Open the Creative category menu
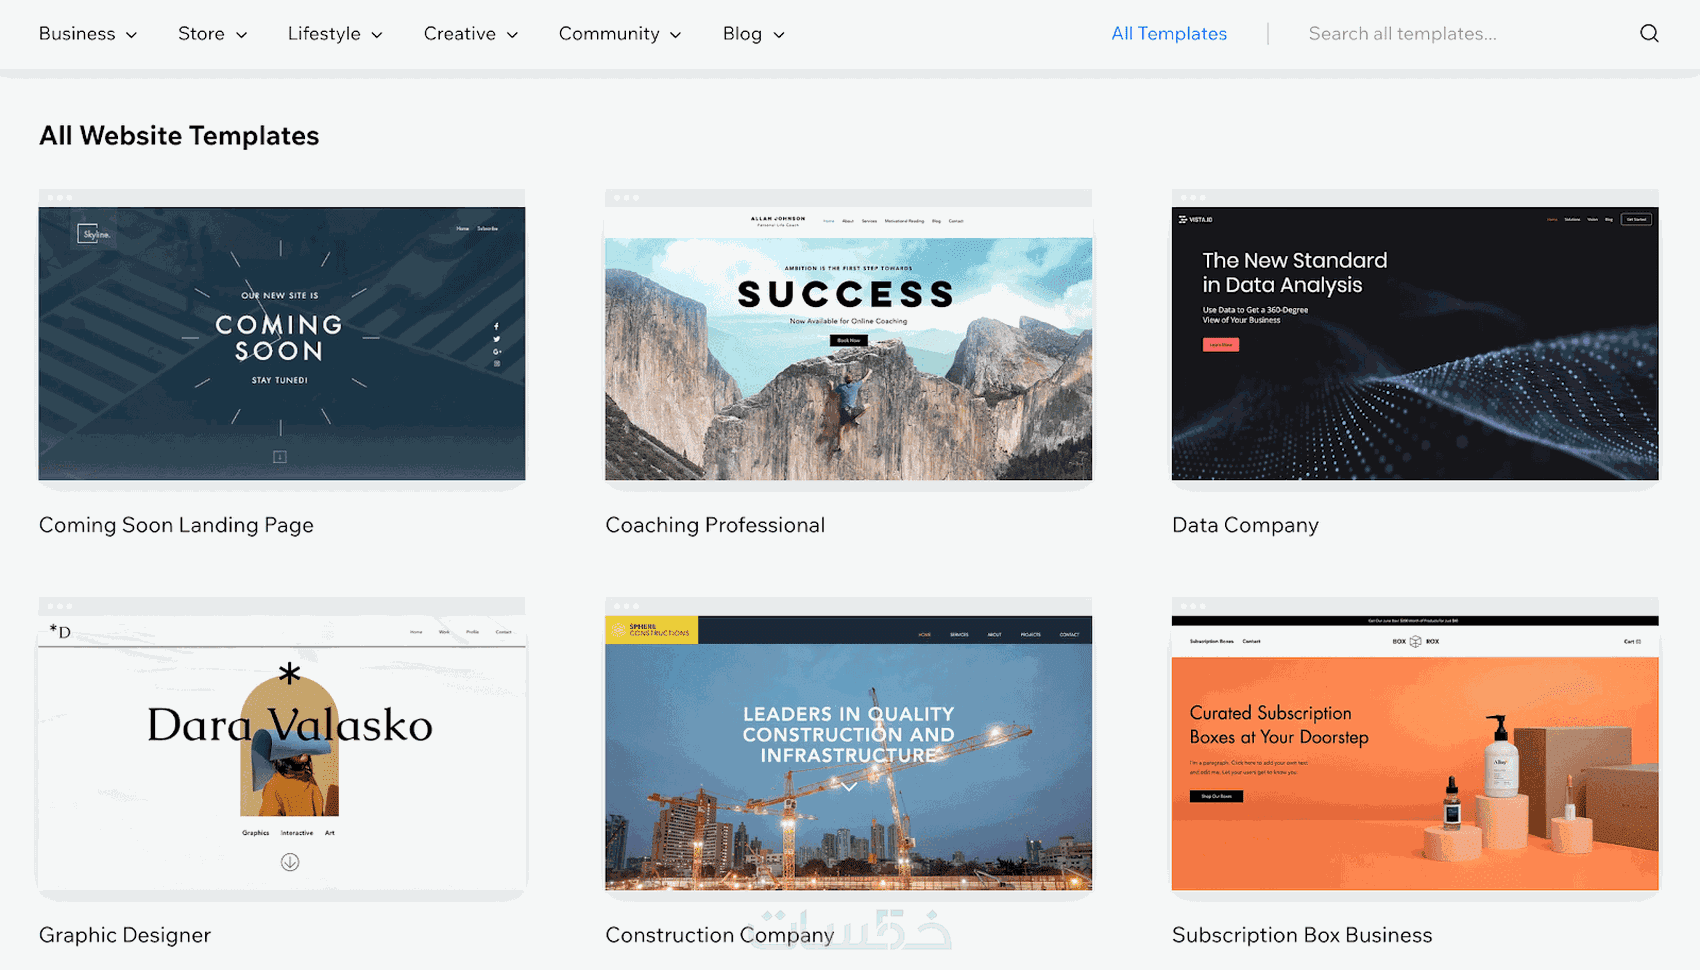The height and width of the screenshot is (970, 1700). pos(460,34)
